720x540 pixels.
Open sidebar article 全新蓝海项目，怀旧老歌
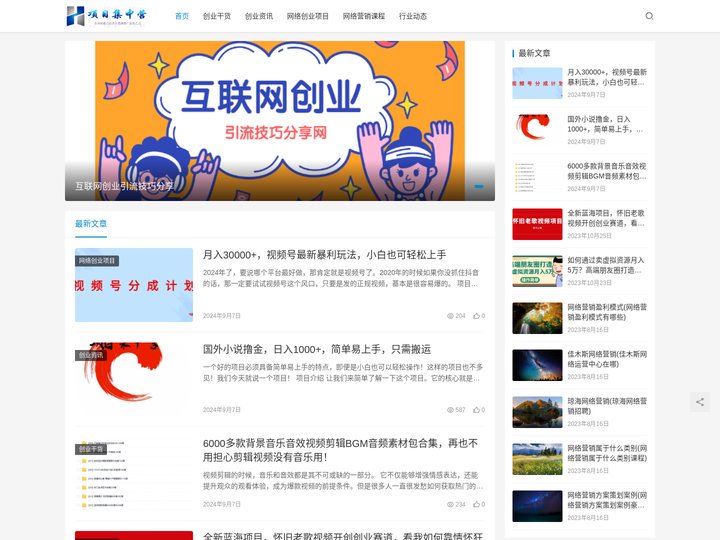[x=606, y=218]
